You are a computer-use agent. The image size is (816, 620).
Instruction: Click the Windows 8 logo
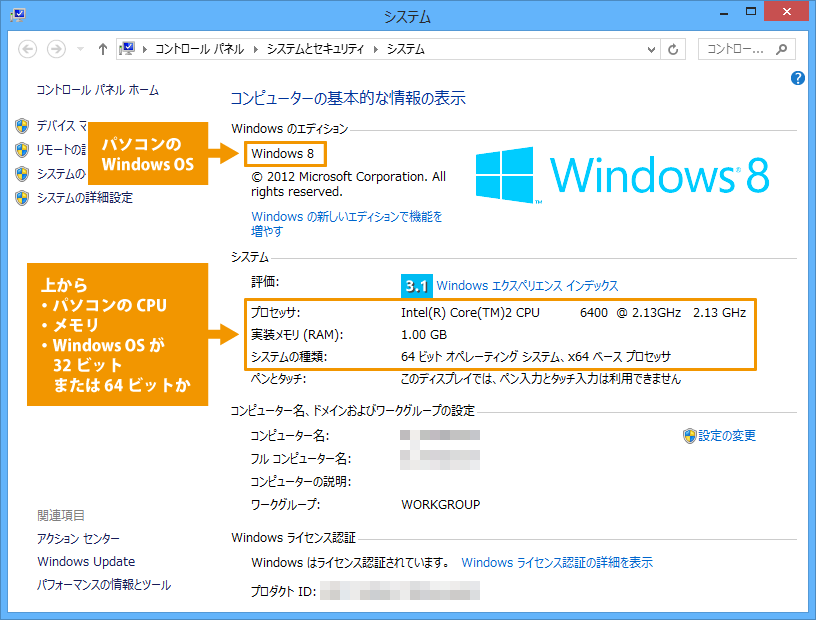pyautogui.click(x=622, y=175)
